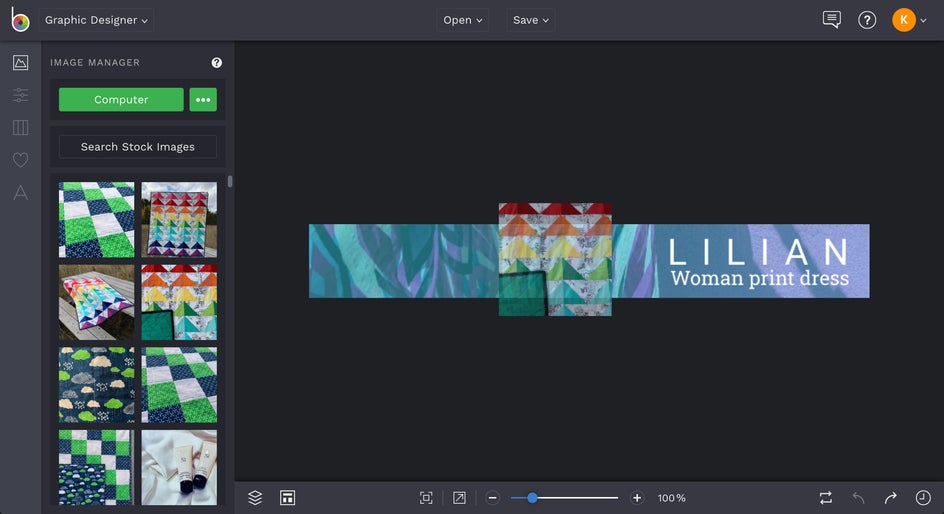Select the green and navy checkered quilt thumbnail in top row
Viewport: 944px width, 514px height.
96,220
